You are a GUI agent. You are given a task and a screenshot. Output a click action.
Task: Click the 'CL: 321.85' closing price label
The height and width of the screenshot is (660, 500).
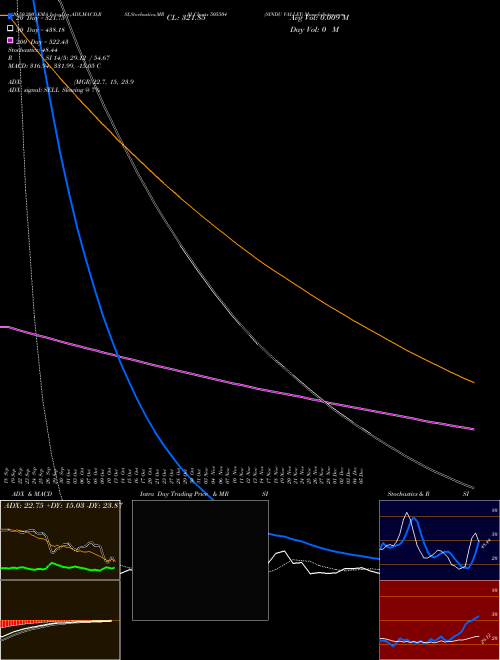pos(186,18)
